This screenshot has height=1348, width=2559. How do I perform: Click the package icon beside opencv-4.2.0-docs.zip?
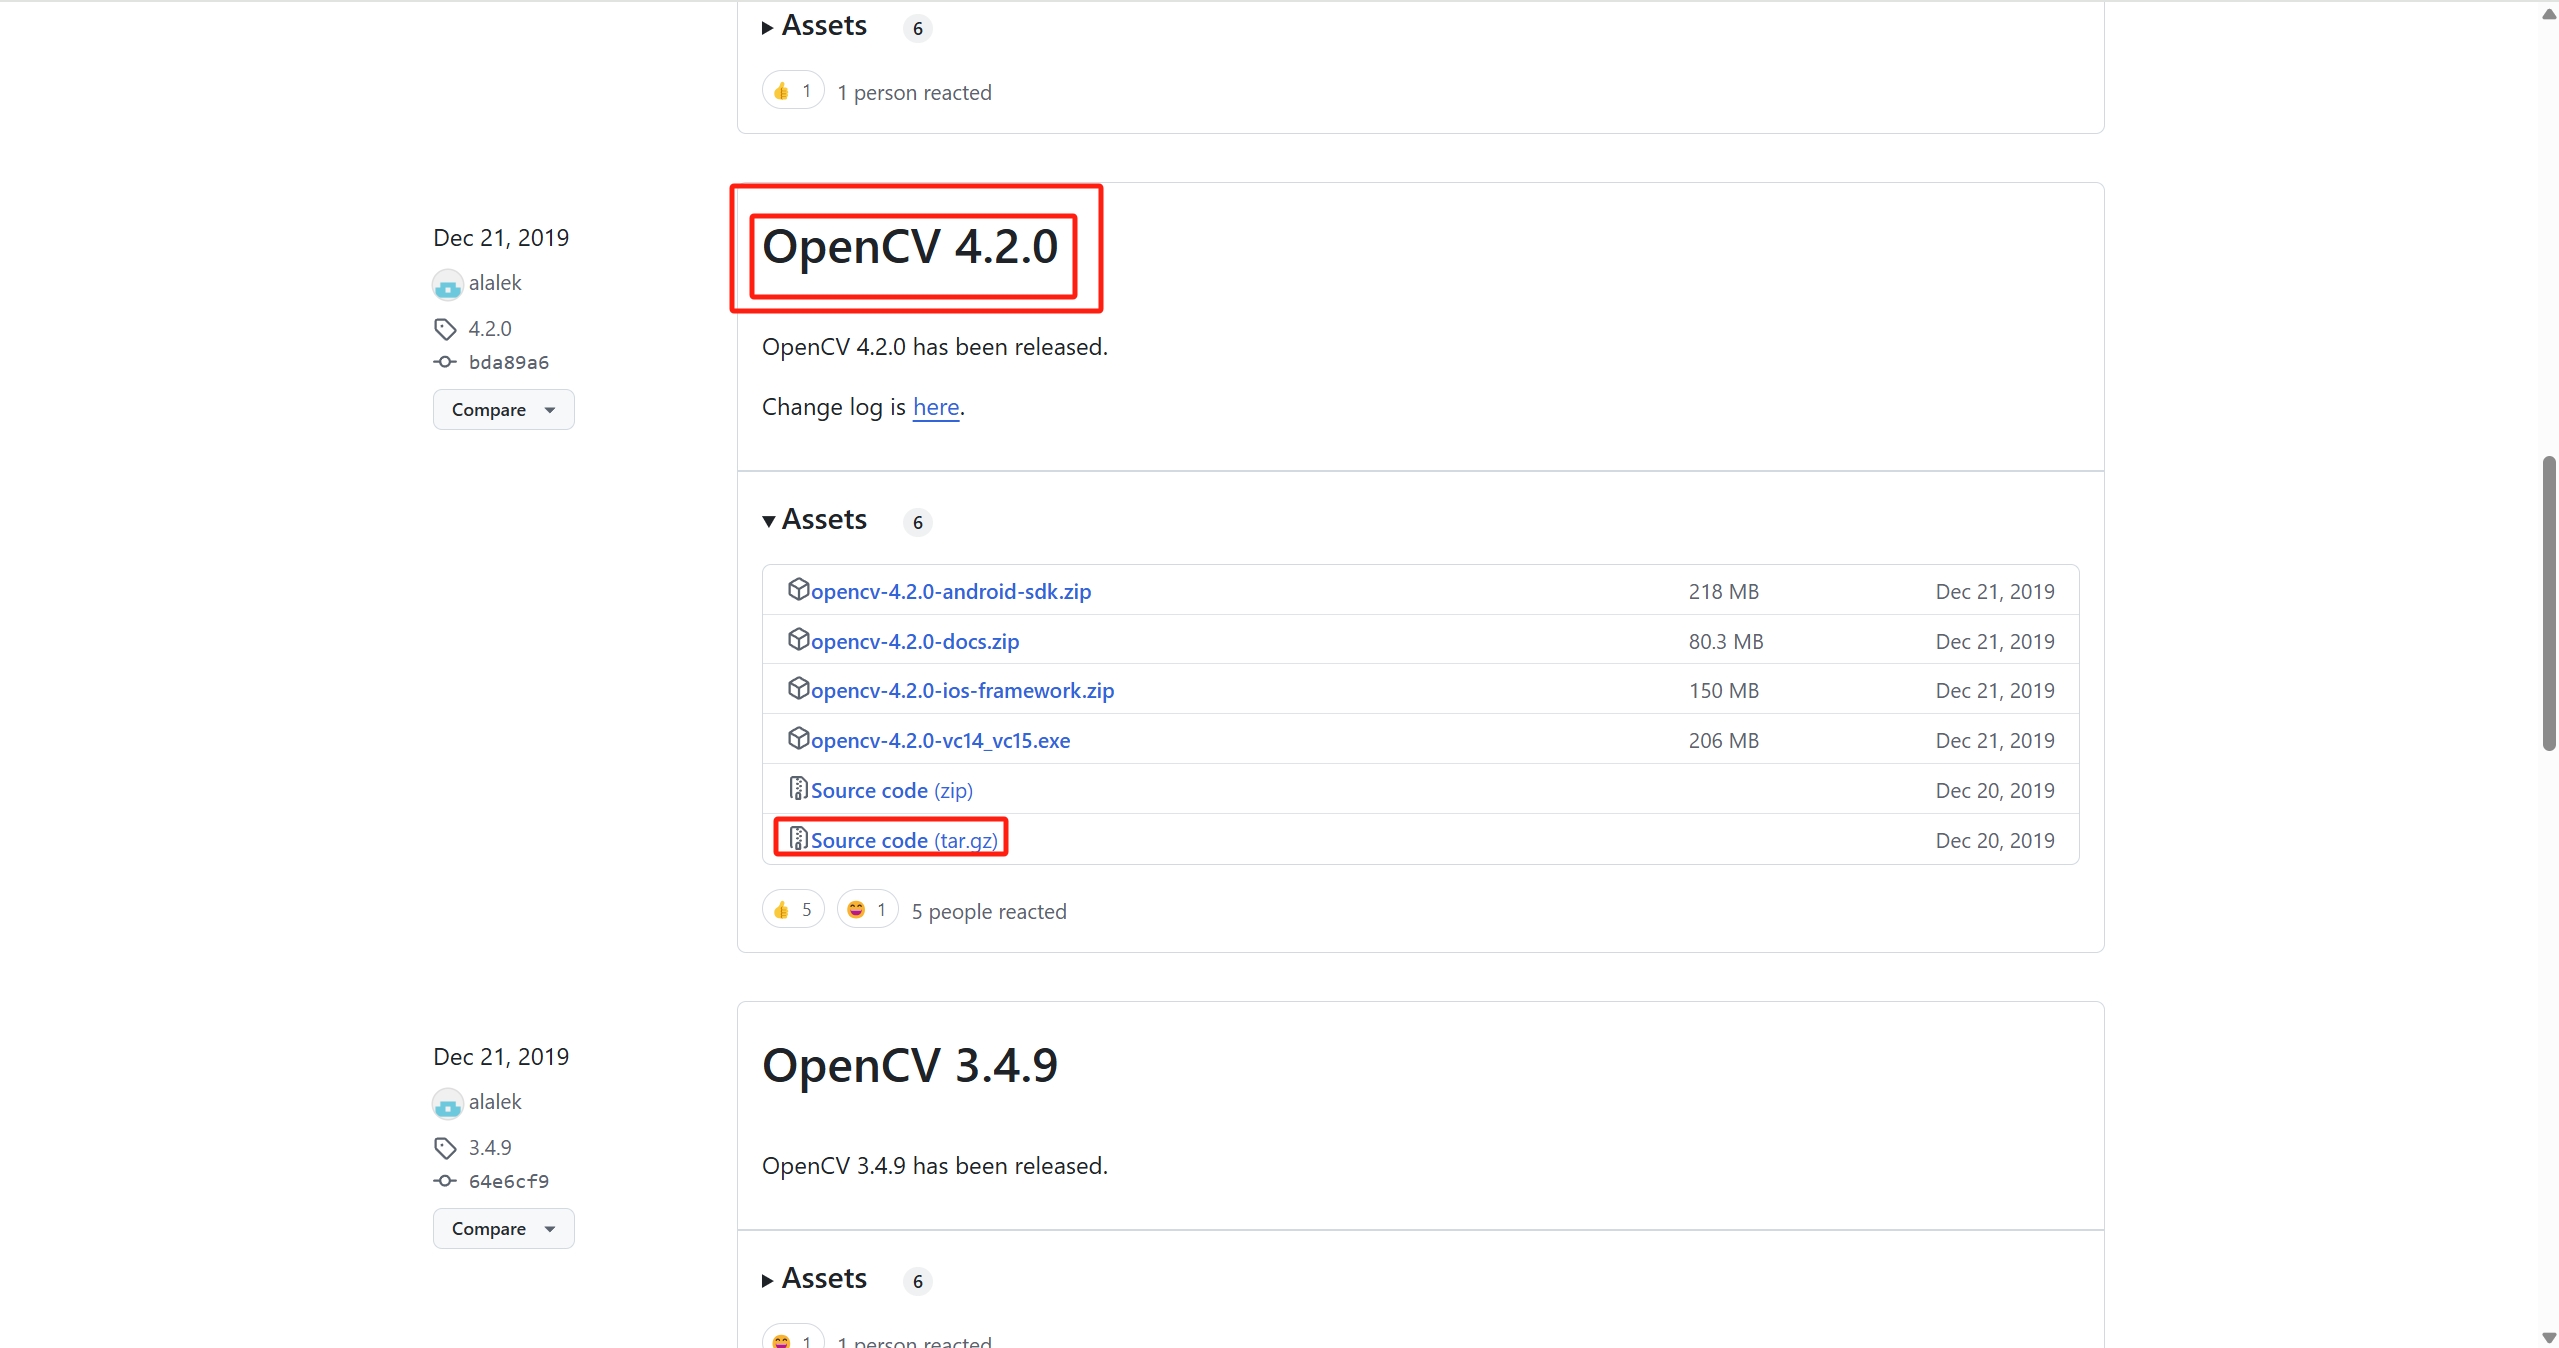point(798,639)
